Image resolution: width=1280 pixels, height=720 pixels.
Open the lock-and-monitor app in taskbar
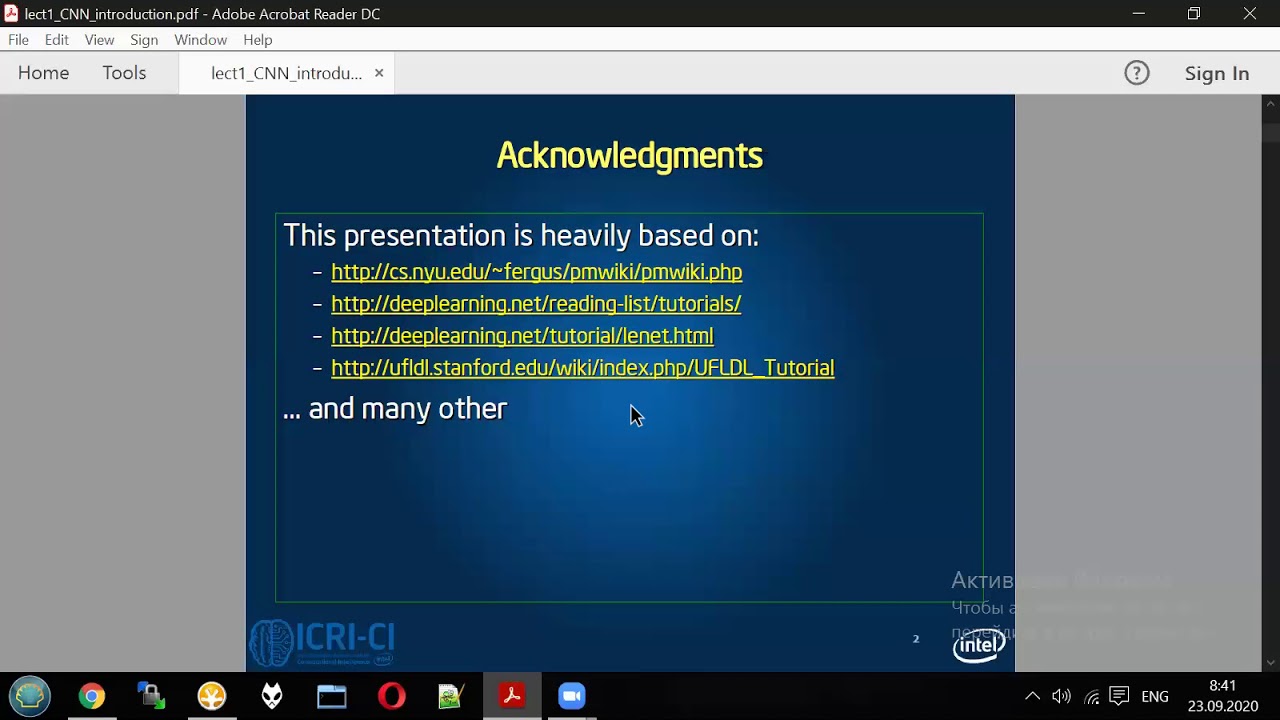coord(151,696)
